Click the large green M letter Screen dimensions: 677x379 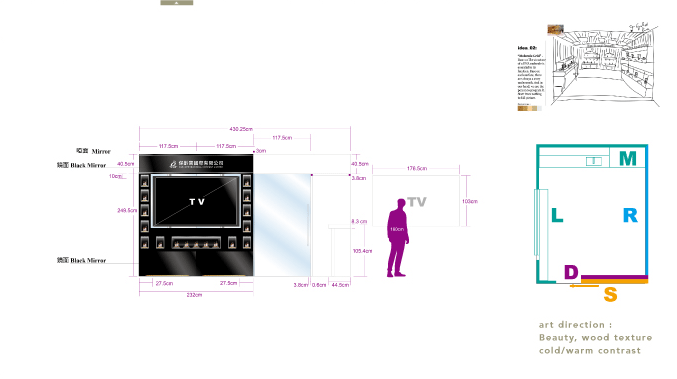tap(628, 158)
